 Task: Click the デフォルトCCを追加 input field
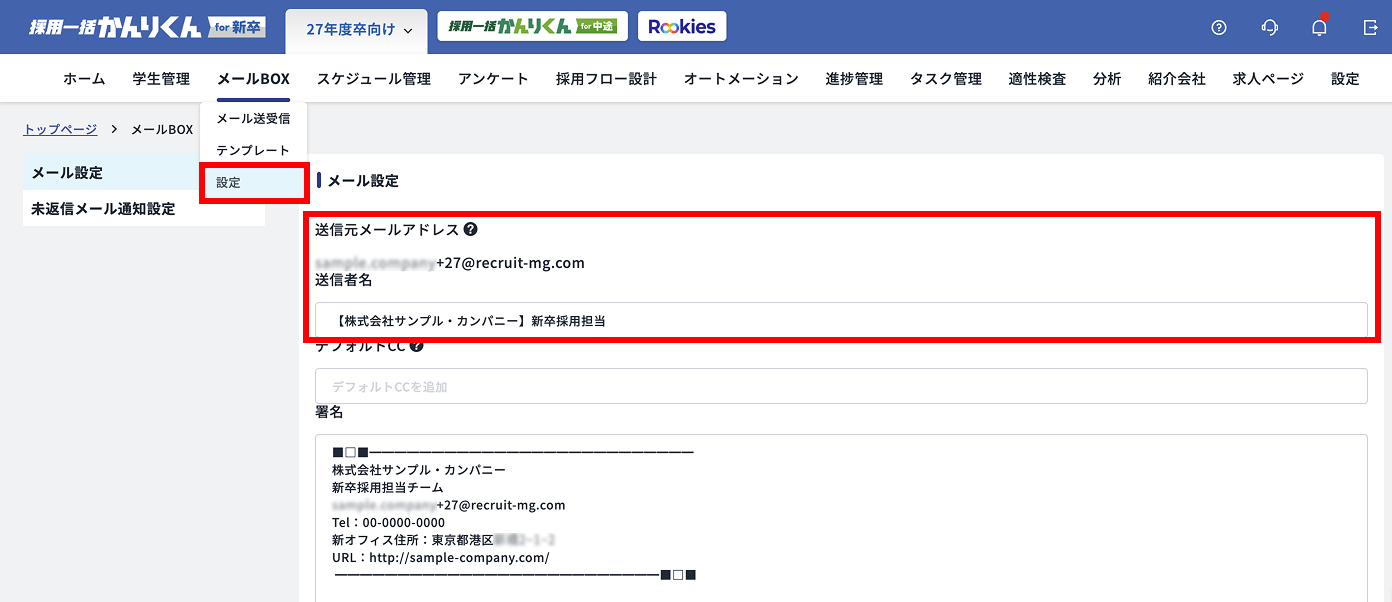[x=840, y=386]
